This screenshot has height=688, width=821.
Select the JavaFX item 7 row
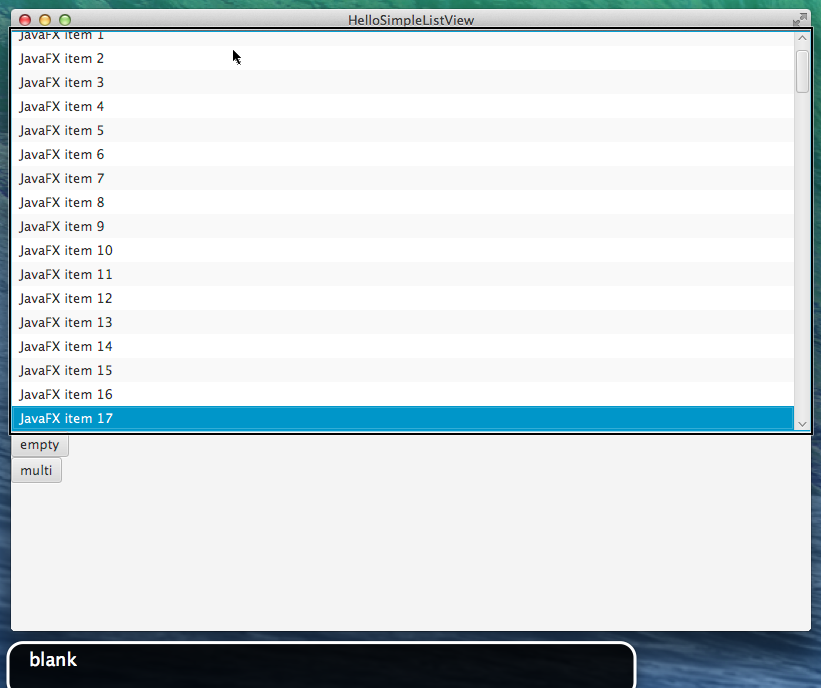coord(62,178)
